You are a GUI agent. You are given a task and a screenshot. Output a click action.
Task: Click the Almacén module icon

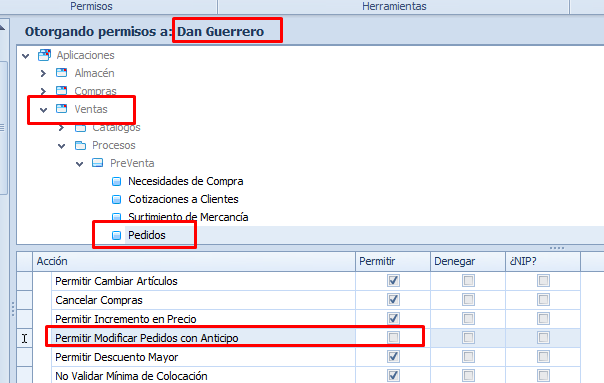[x=62, y=73]
